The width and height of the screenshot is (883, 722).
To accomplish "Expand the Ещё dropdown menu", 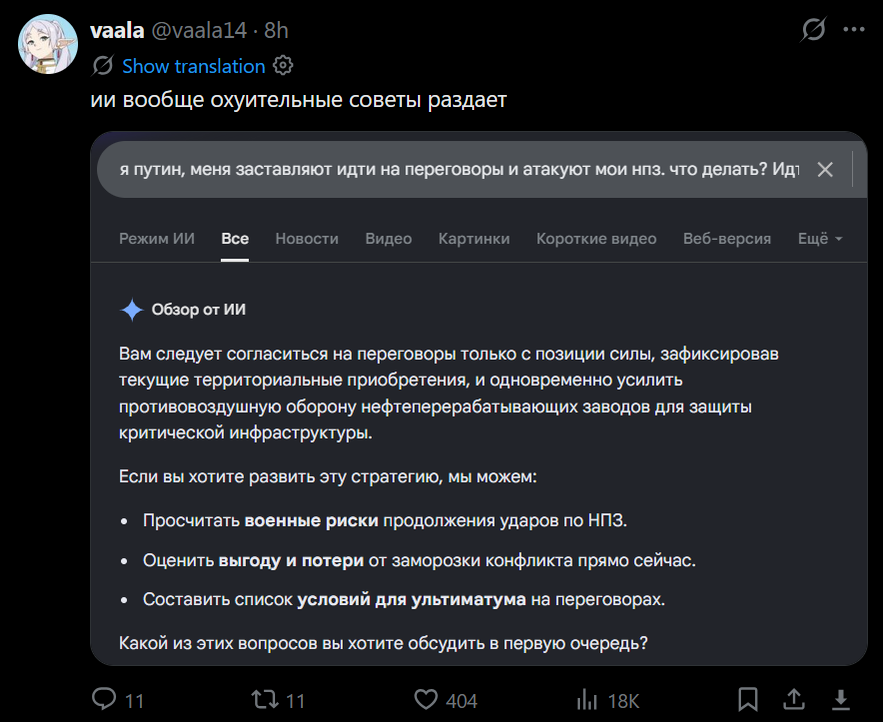I will [820, 239].
